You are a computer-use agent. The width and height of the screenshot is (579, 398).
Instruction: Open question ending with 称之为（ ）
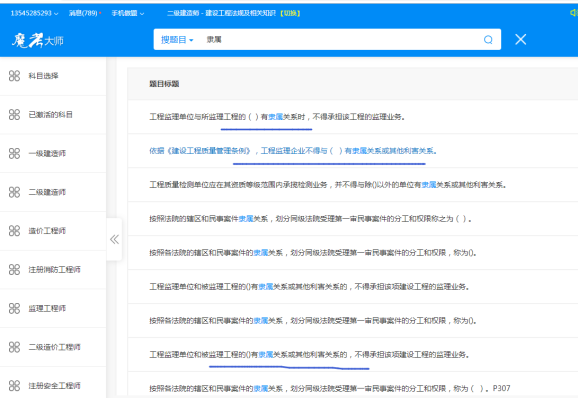pos(311,219)
